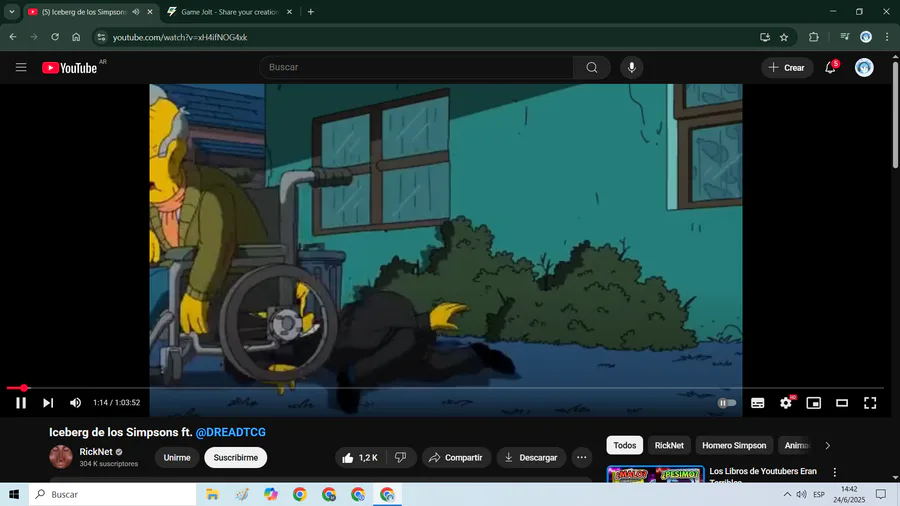Image resolution: width=900 pixels, height=506 pixels.
Task: Activate the miniplayer
Action: point(813,403)
